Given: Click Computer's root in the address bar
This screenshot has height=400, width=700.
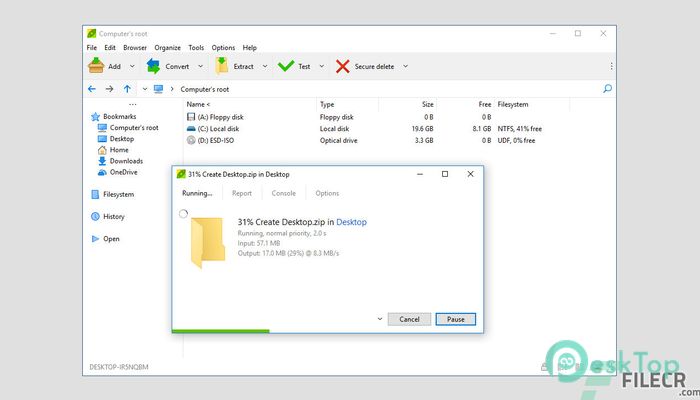Looking at the screenshot, I should pos(204,89).
